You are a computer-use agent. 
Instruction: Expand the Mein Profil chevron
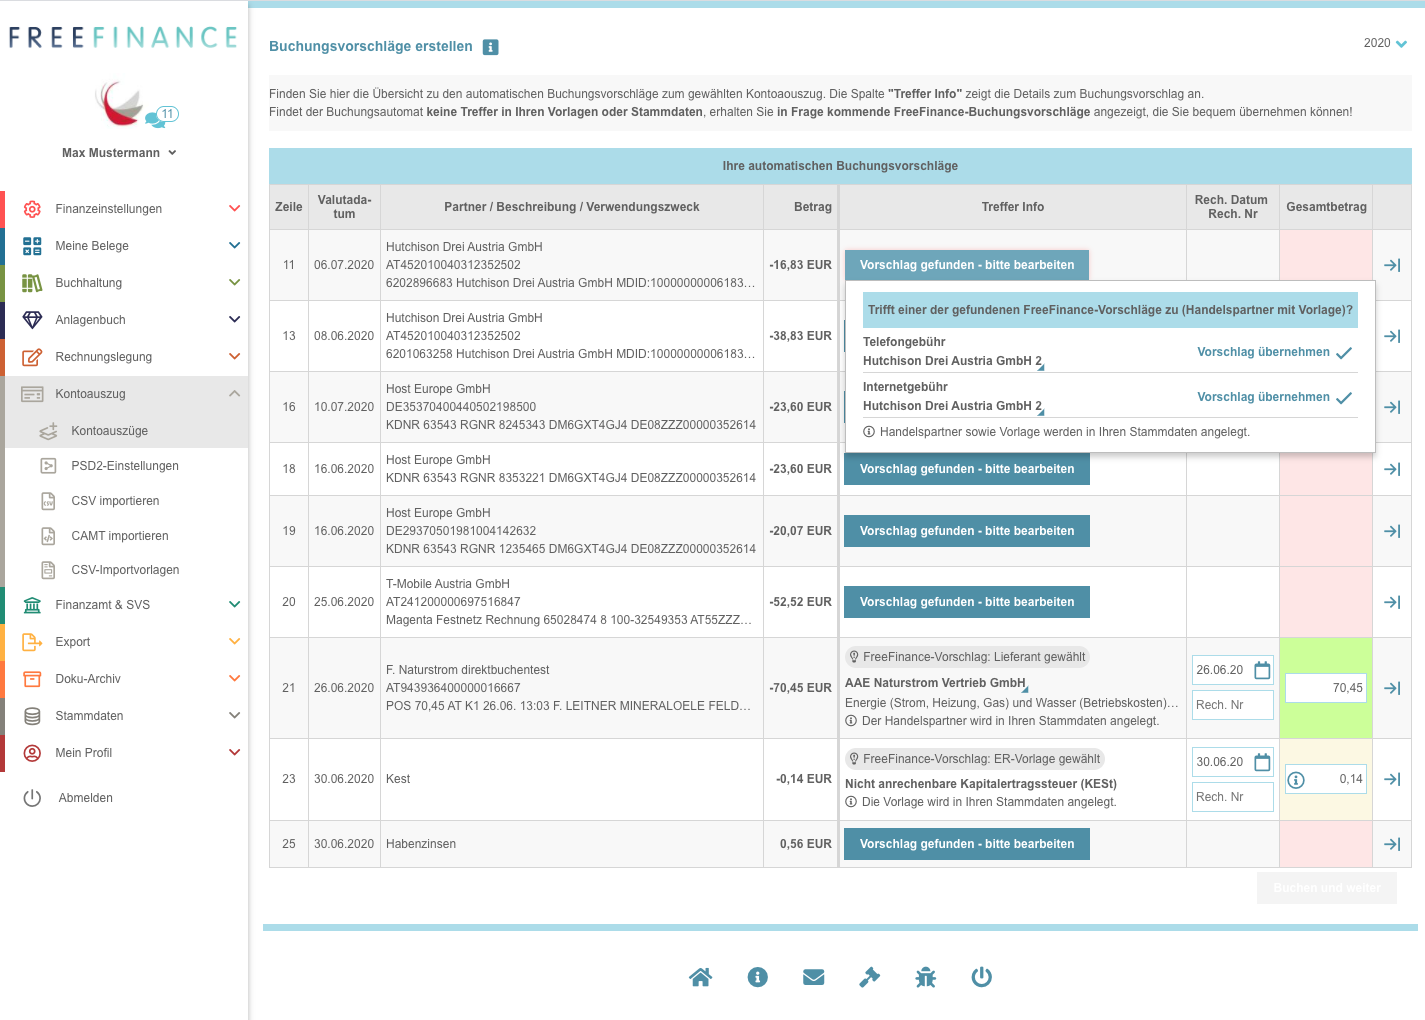(x=235, y=753)
